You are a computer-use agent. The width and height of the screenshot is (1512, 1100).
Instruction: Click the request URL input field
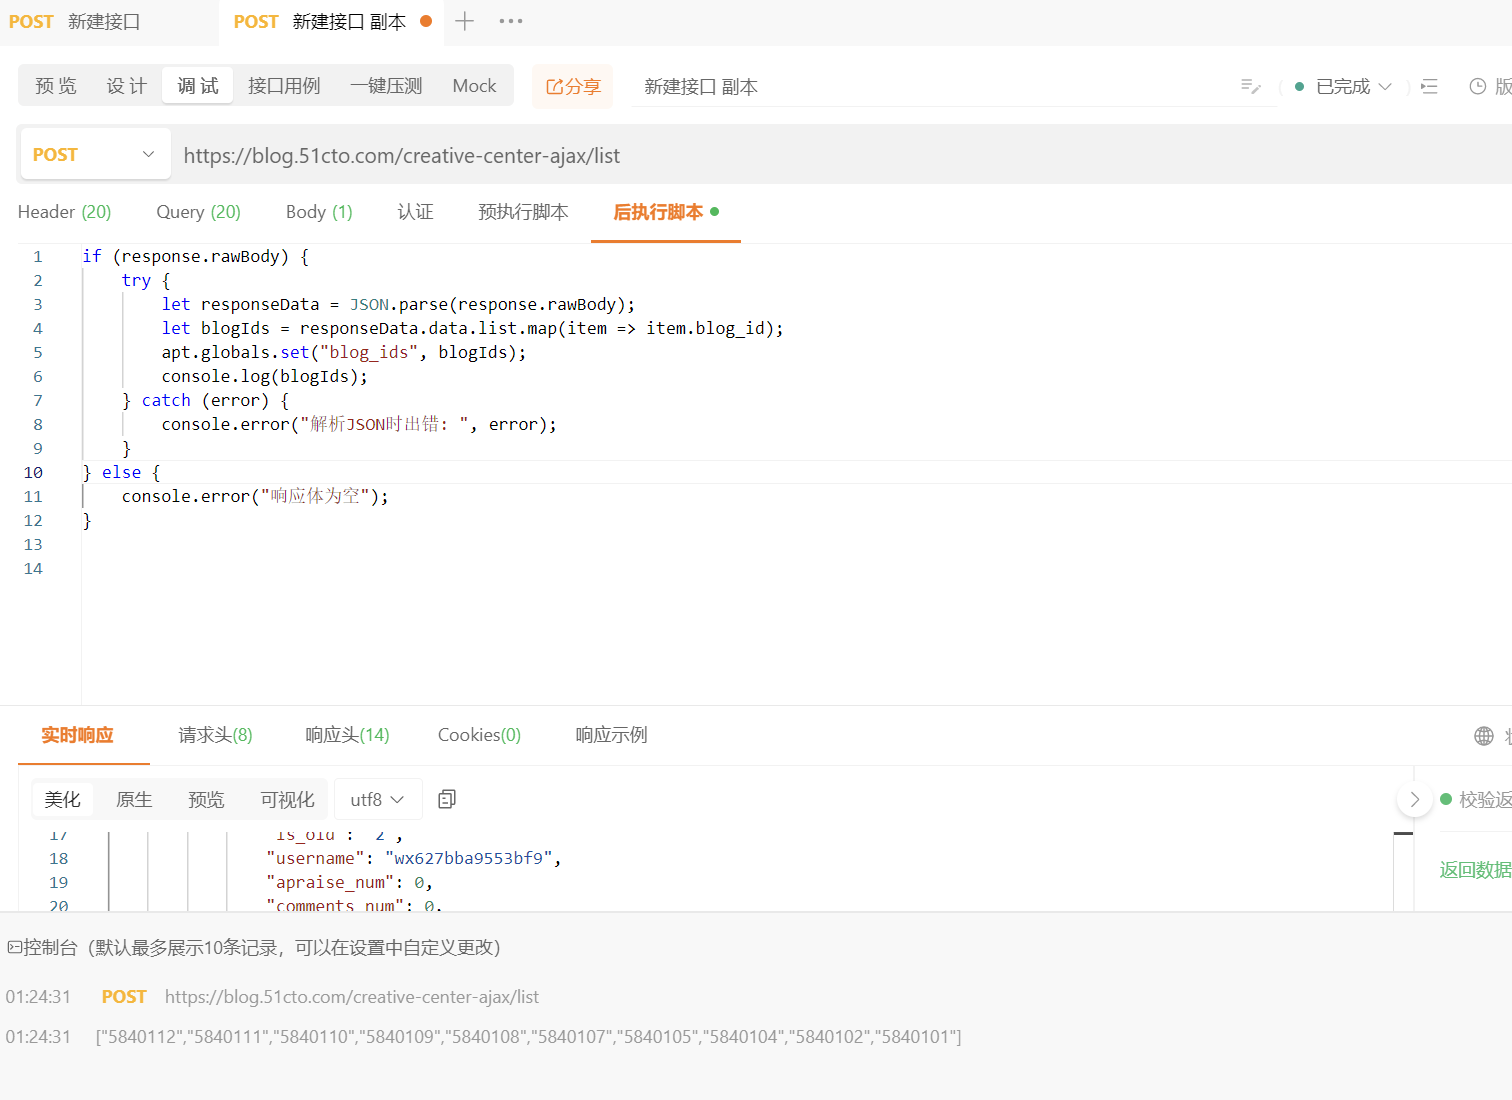coord(600,155)
